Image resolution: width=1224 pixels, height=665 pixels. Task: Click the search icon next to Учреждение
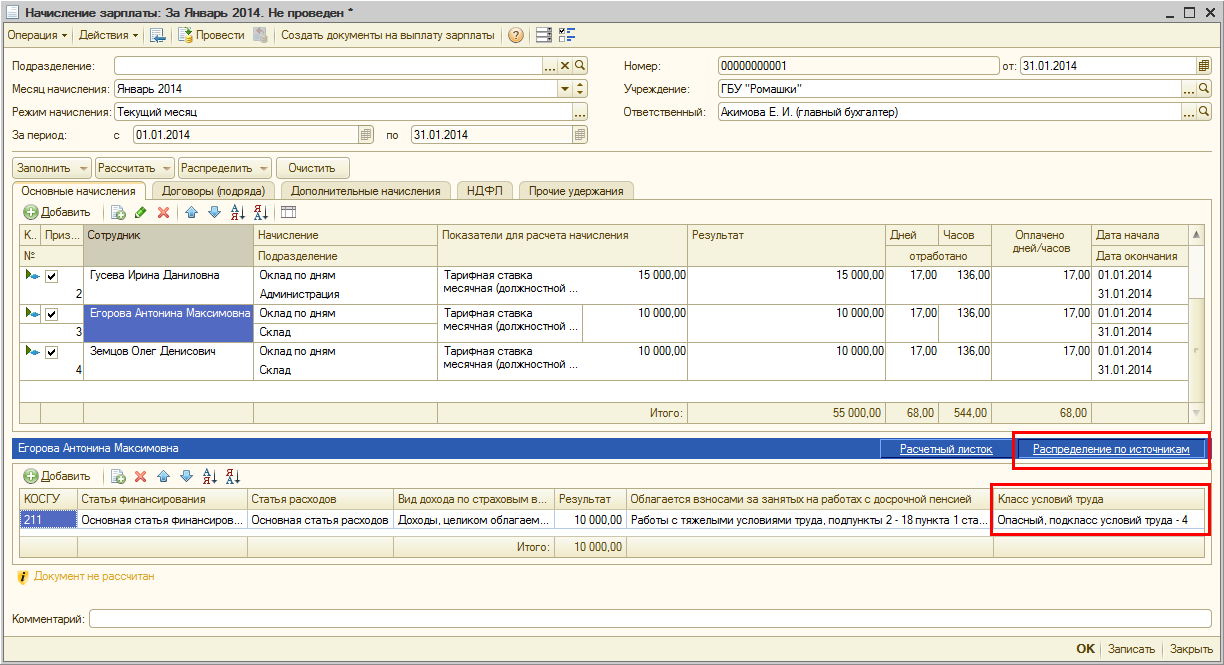(x=1204, y=89)
